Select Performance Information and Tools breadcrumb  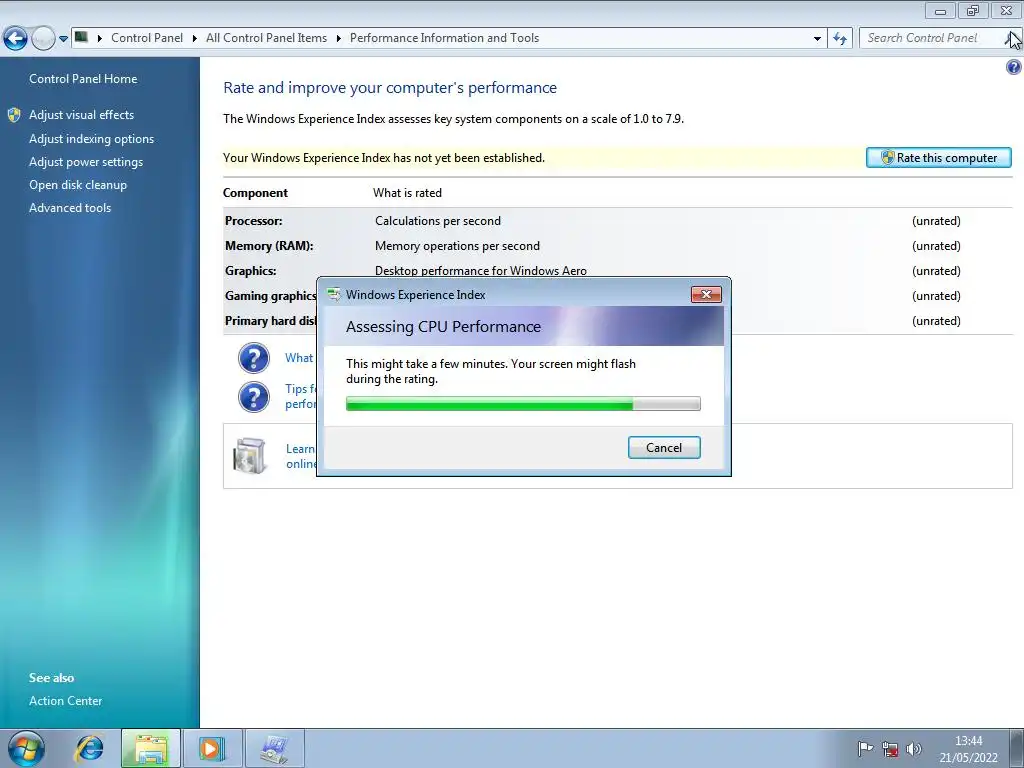444,38
